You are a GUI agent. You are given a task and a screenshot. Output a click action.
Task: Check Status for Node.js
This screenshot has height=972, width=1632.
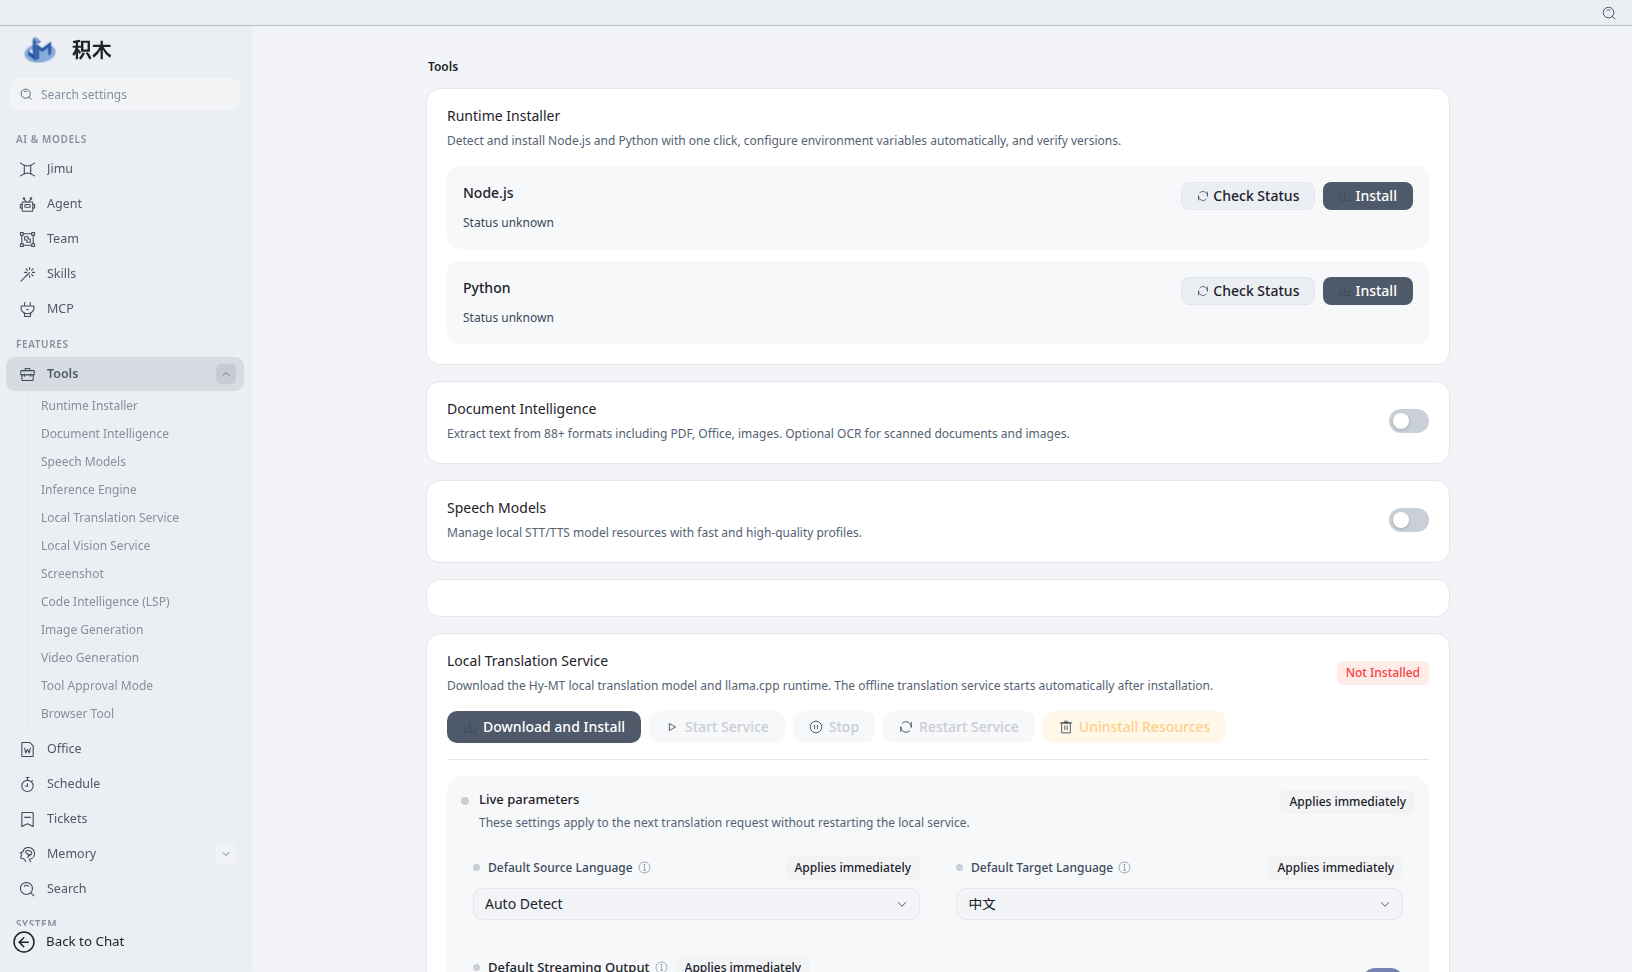pos(1248,196)
